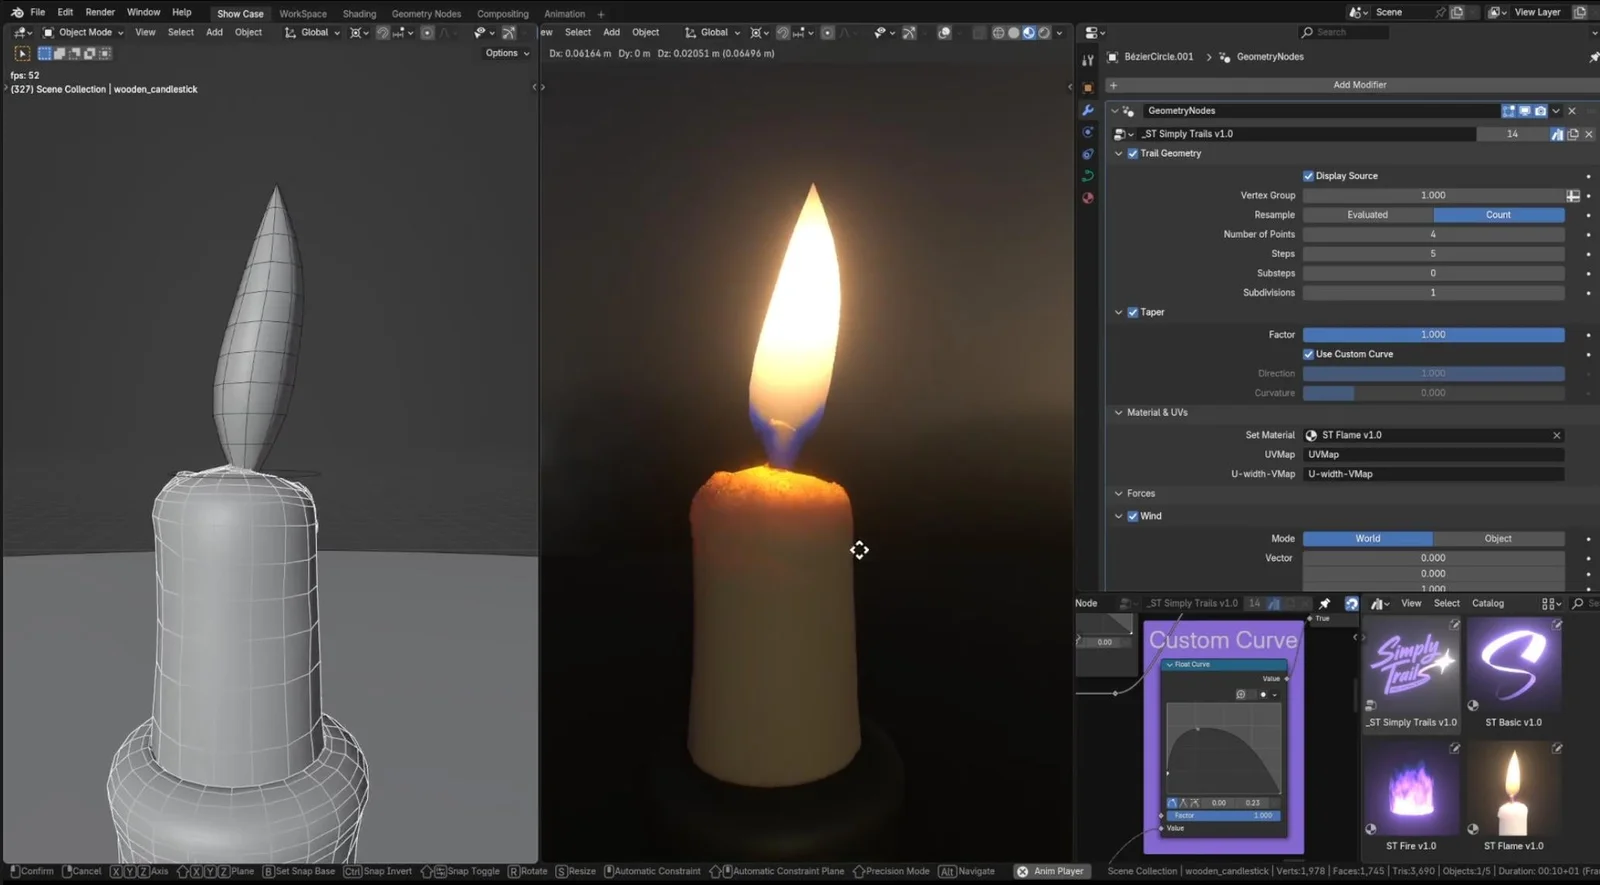Toggle modifier render camera icon

(x=1540, y=111)
